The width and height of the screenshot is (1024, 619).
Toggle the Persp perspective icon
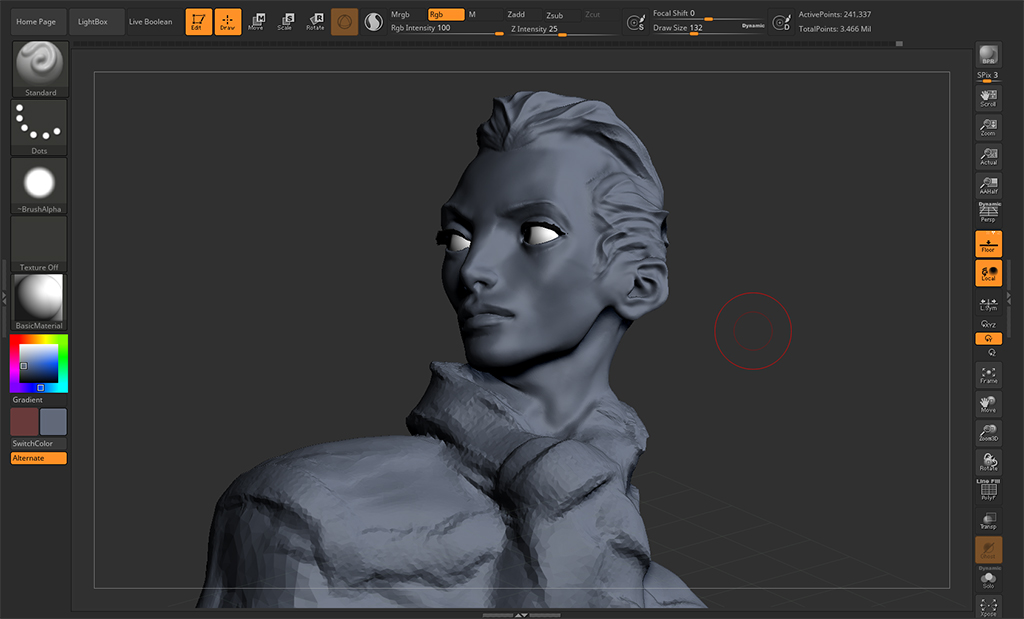(988, 212)
